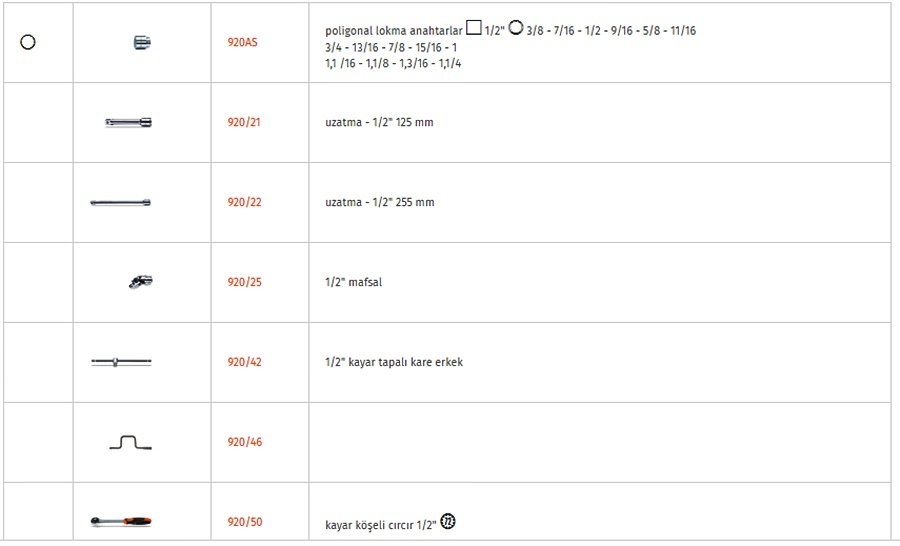Open the 920/21 product code link

tap(244, 122)
